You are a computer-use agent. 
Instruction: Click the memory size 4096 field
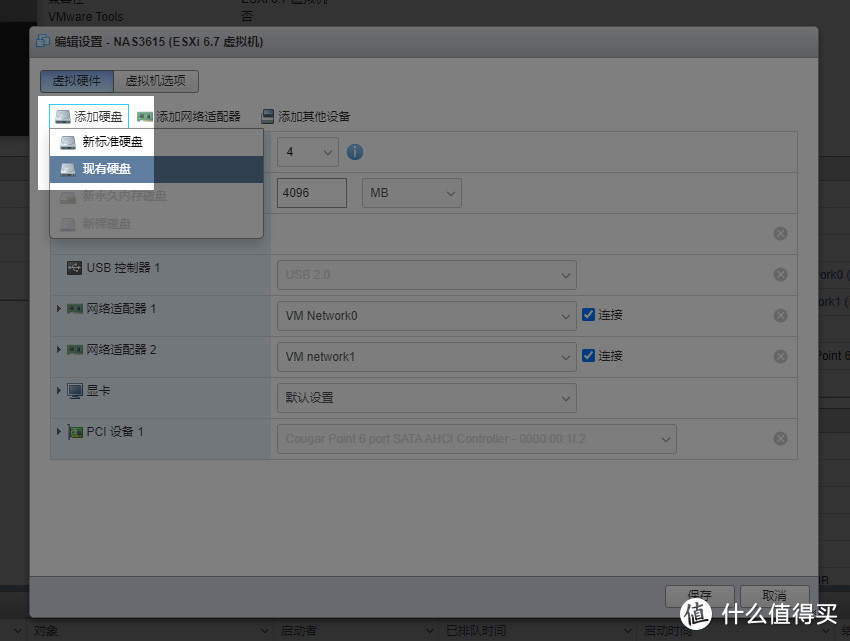(311, 192)
